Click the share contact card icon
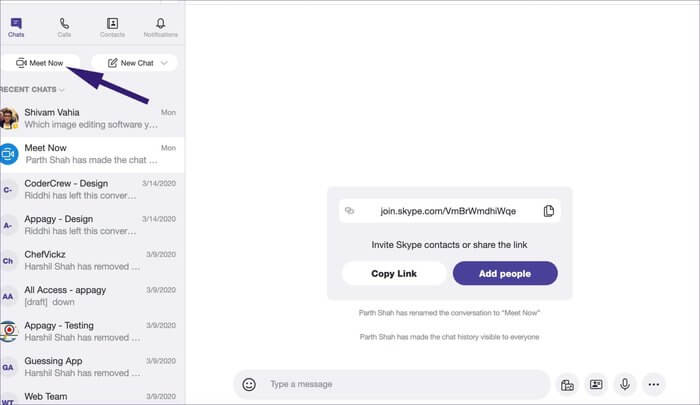This screenshot has width=700, height=405. [596, 384]
